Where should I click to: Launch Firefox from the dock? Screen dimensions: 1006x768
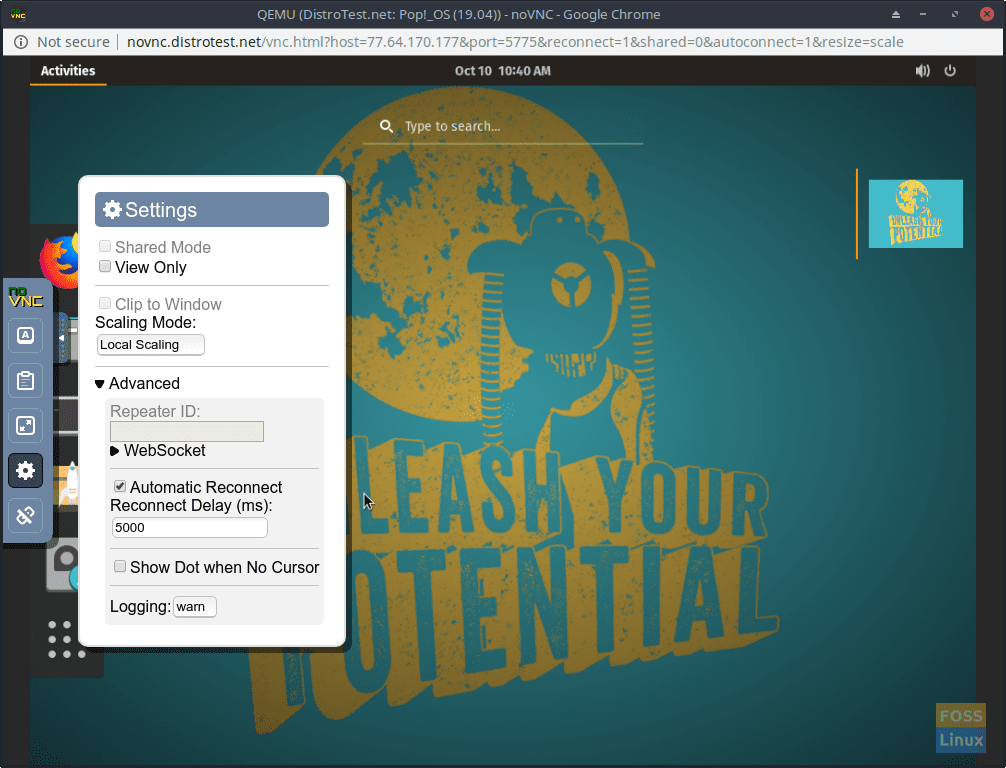(59, 260)
